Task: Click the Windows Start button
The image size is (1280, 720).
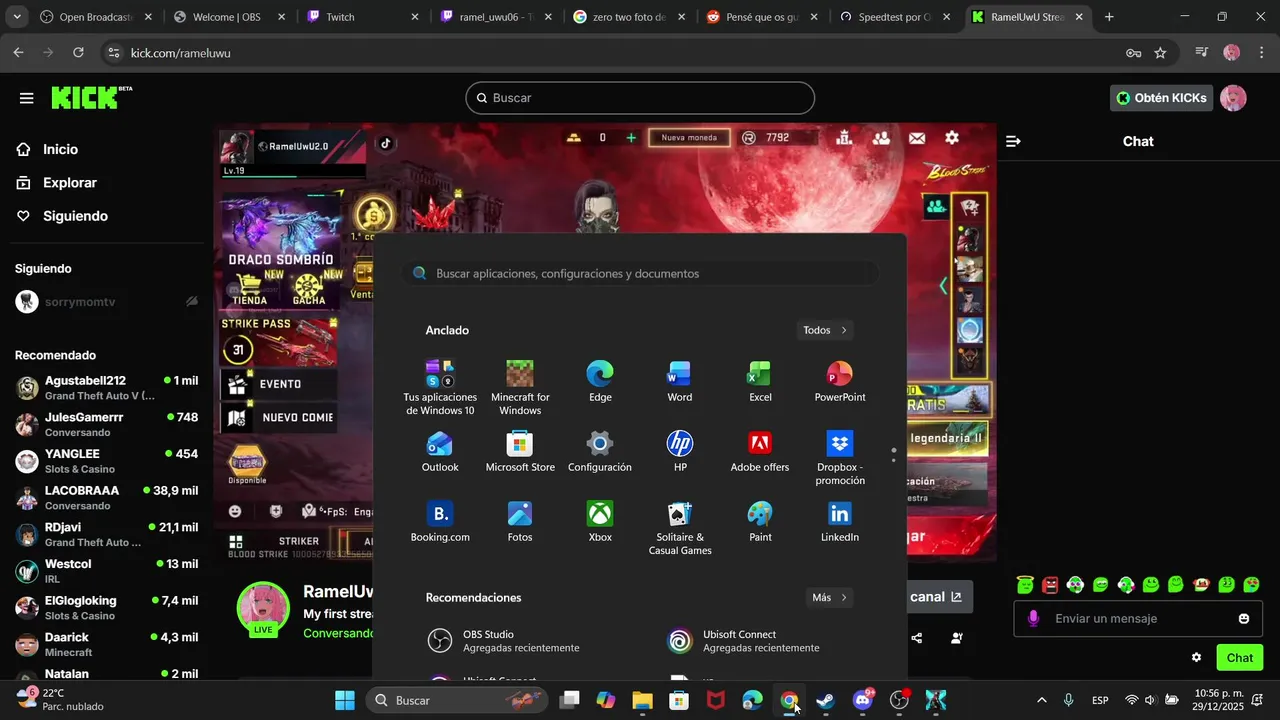Action: click(345, 700)
